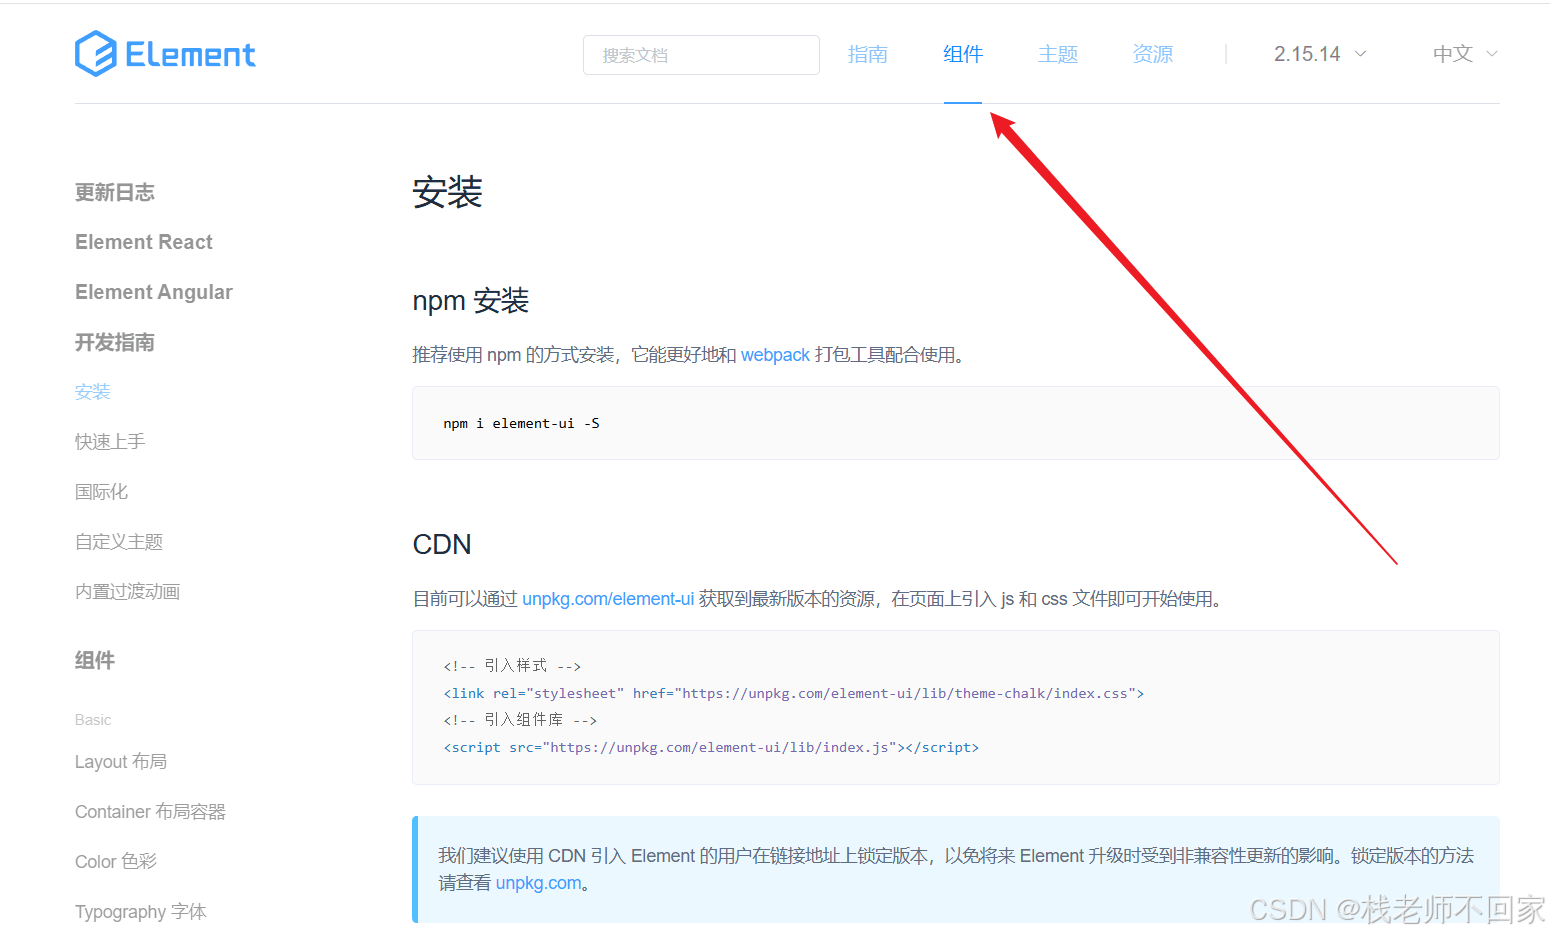Select 快速上手 in the sidebar
The image size is (1550, 937).
110,441
